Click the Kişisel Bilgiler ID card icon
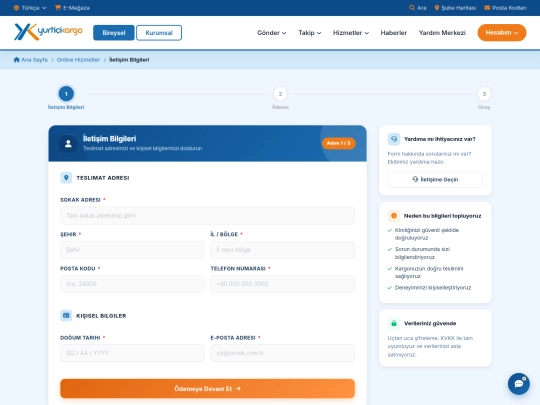Image resolution: width=540 pixels, height=405 pixels. click(x=66, y=315)
